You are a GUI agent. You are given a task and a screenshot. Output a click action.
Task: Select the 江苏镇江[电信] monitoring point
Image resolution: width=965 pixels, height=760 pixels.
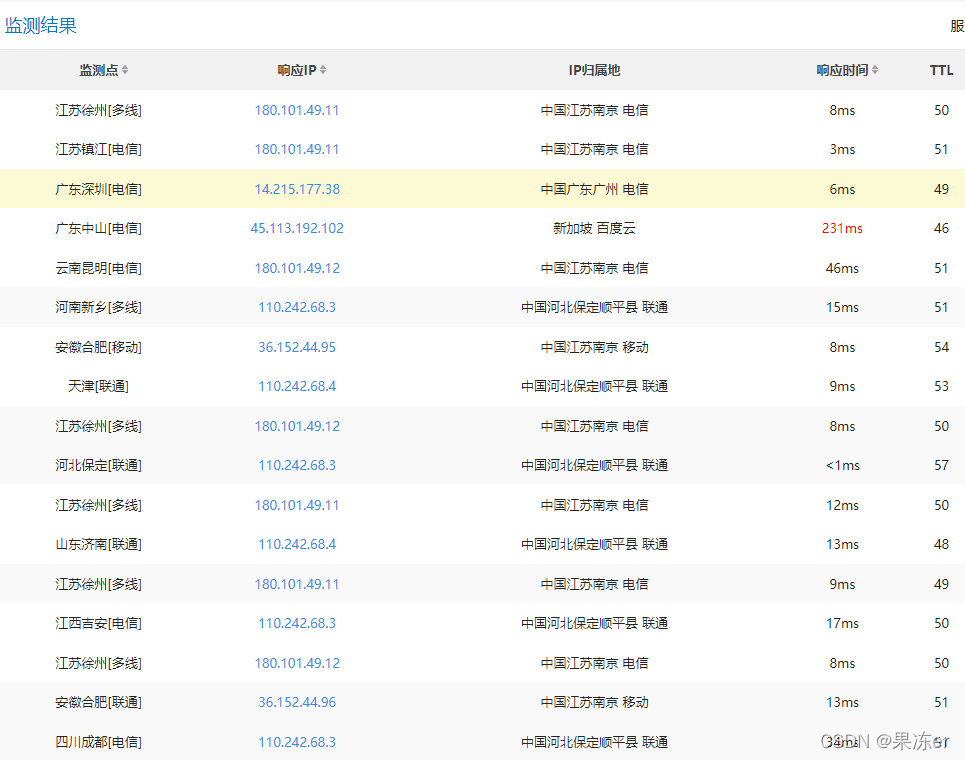click(98, 150)
